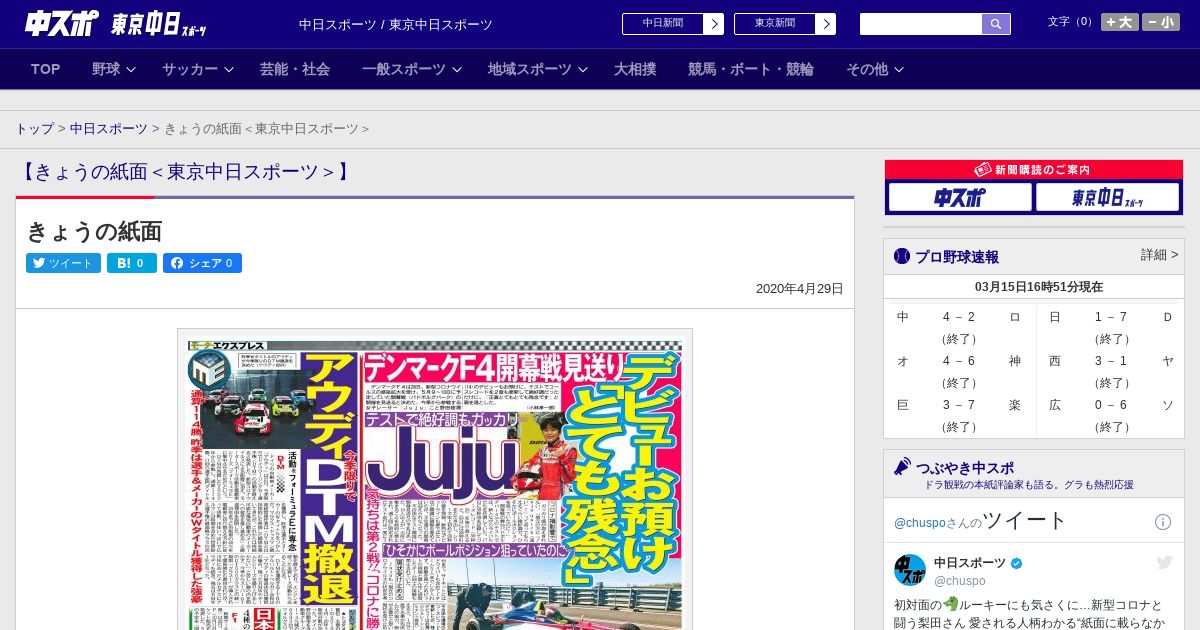Open the 地域スポーツ menu
The height and width of the screenshot is (630, 1200).
530,69
